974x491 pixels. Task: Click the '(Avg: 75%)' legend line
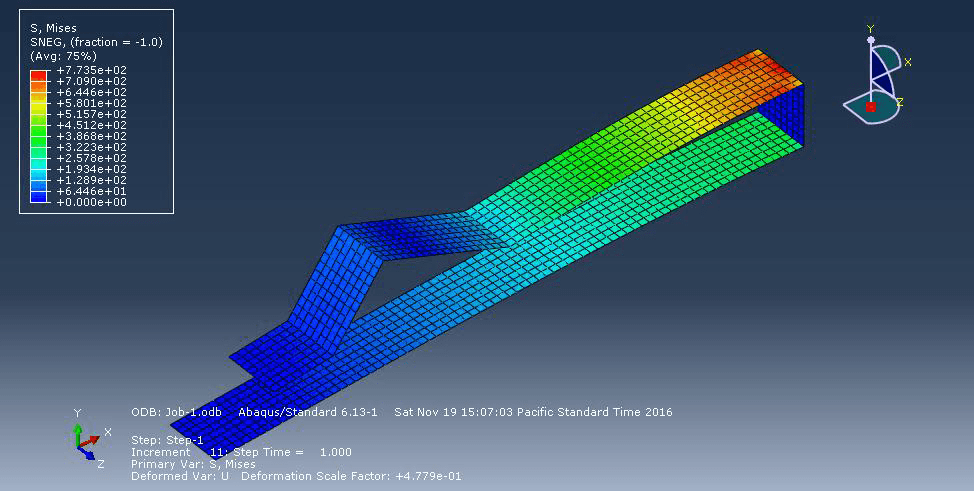click(63, 56)
